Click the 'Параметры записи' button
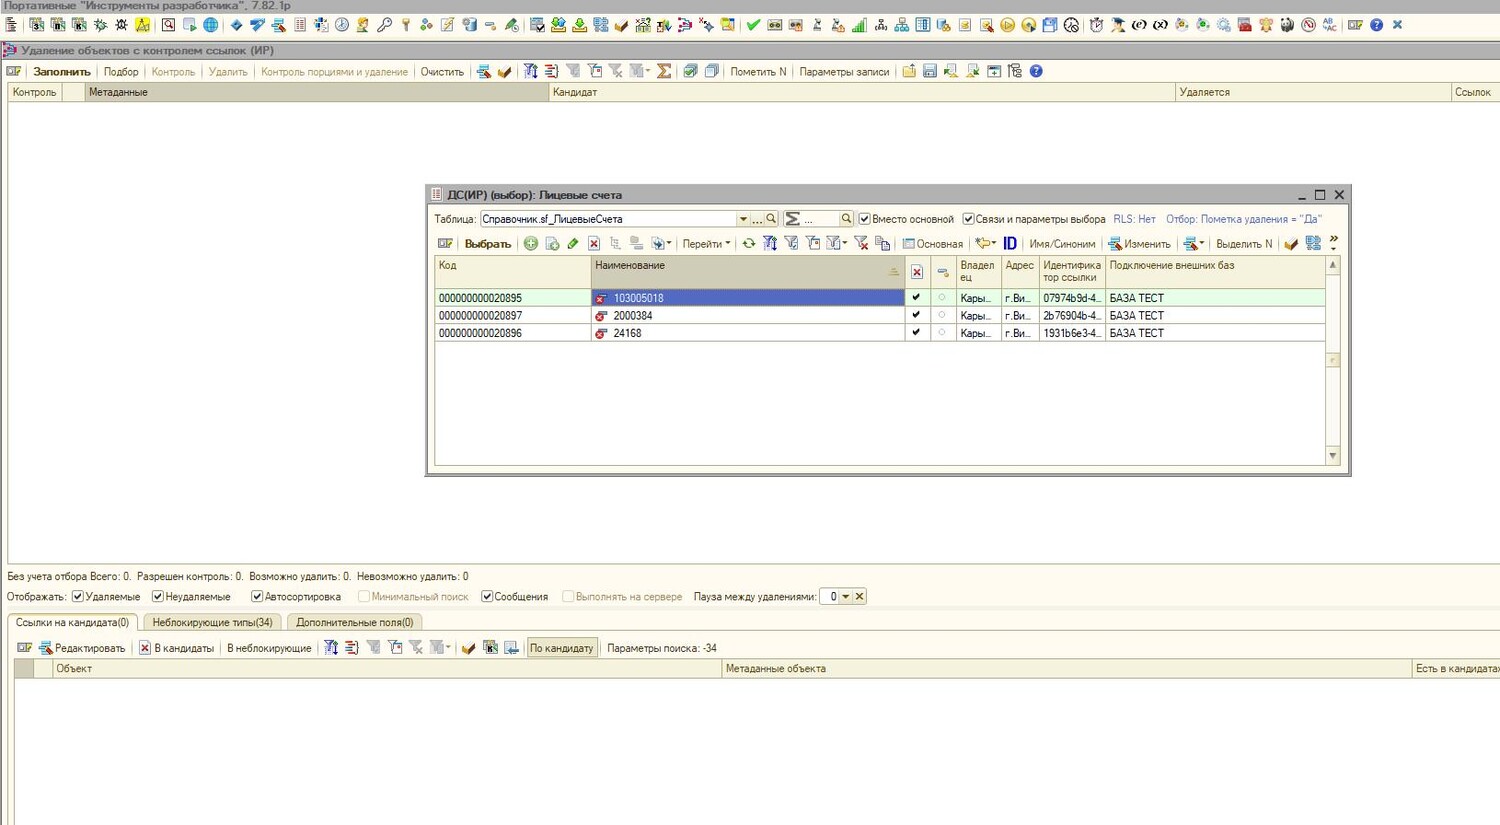Screen dimensions: 1500x825 click(844, 71)
